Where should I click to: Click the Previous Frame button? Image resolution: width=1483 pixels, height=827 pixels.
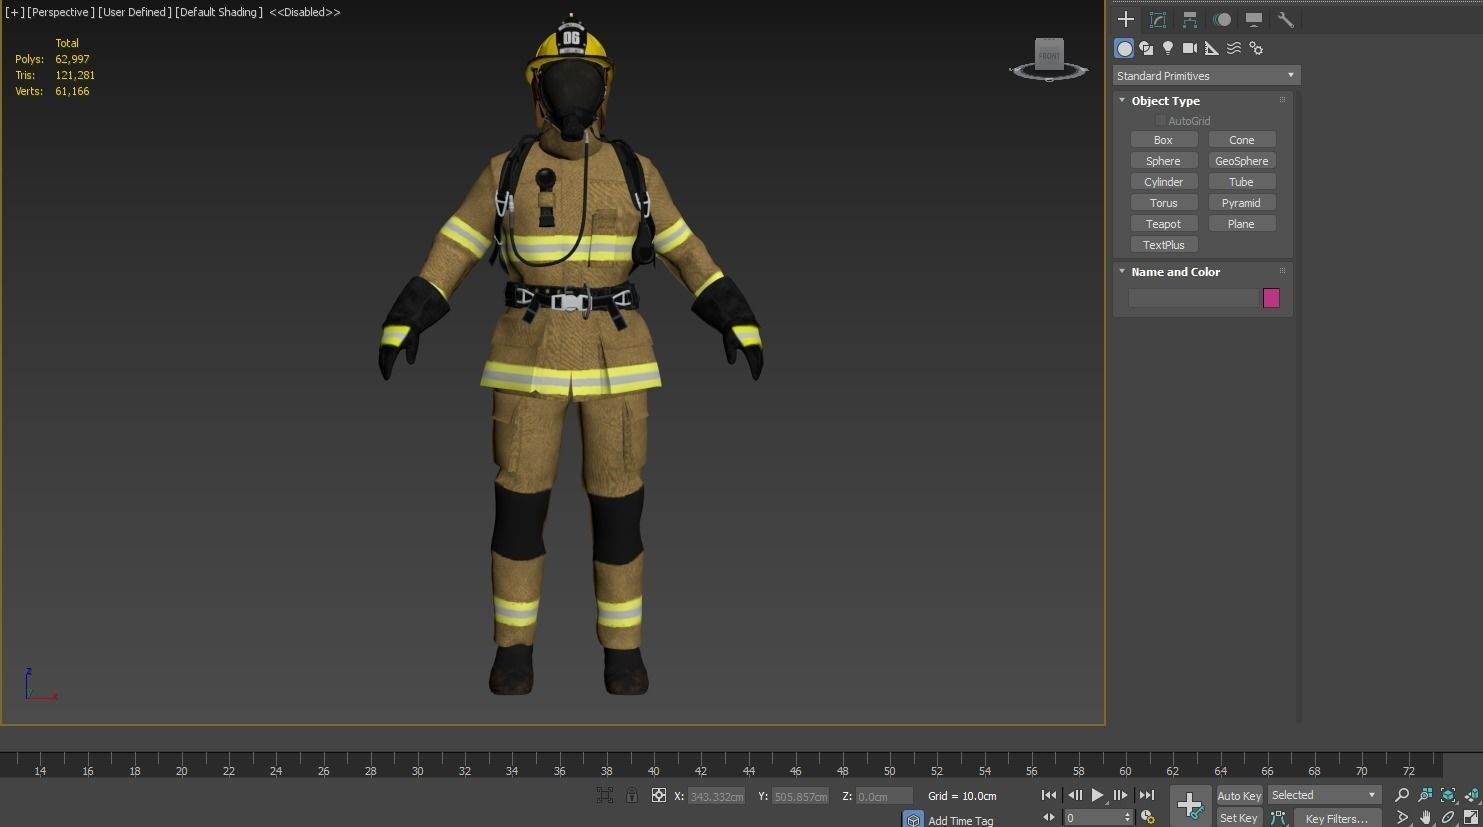pos(1075,795)
